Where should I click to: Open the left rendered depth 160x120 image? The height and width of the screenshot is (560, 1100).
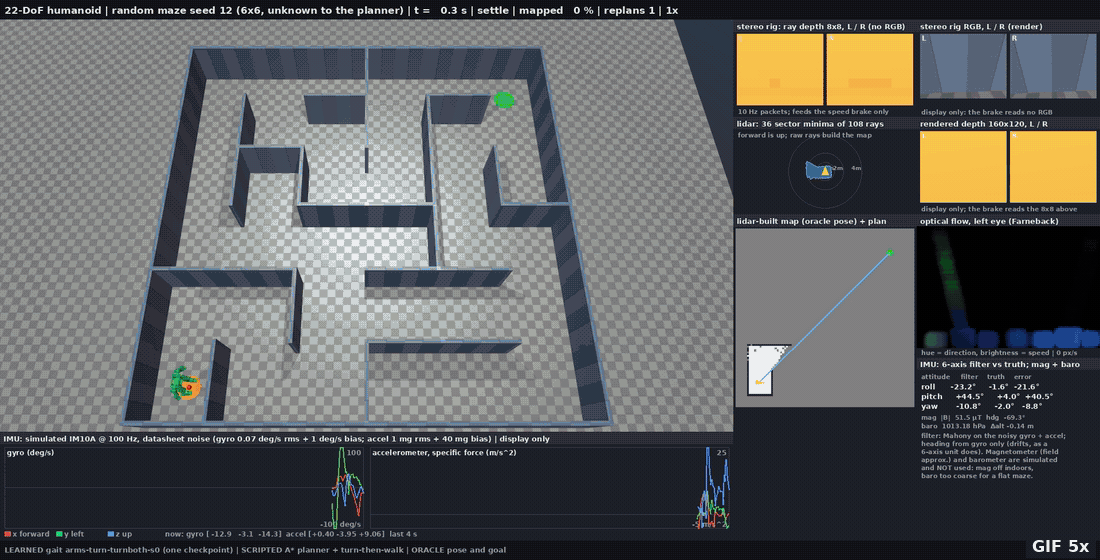[962, 167]
